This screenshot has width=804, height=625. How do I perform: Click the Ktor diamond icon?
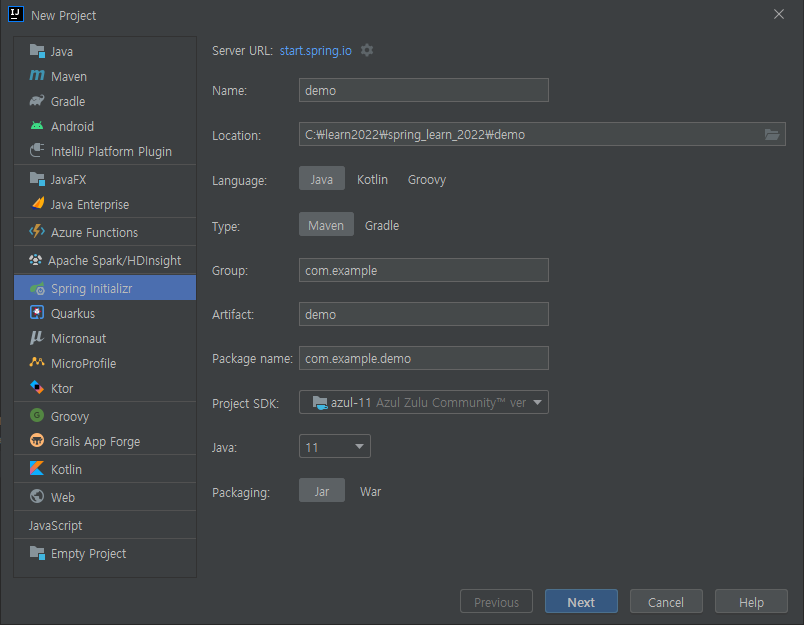tap(37, 388)
